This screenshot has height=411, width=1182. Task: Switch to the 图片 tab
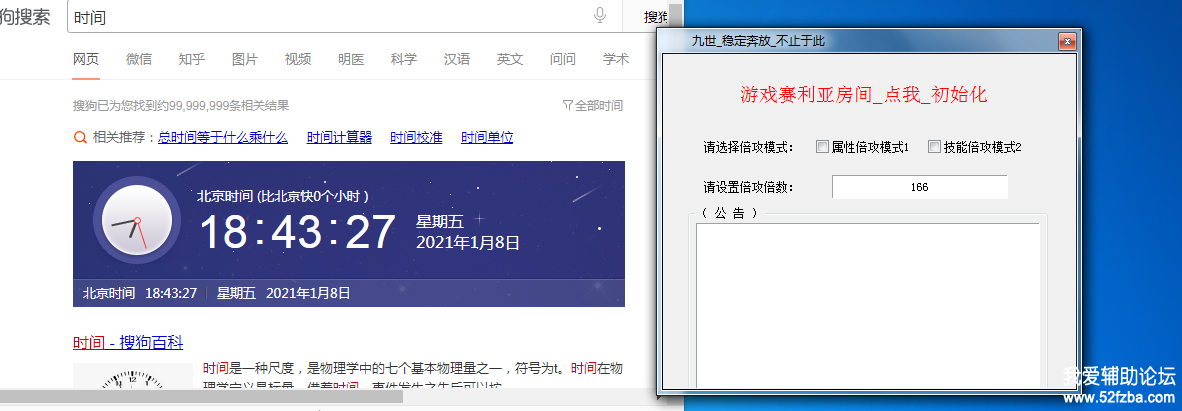coord(245,59)
